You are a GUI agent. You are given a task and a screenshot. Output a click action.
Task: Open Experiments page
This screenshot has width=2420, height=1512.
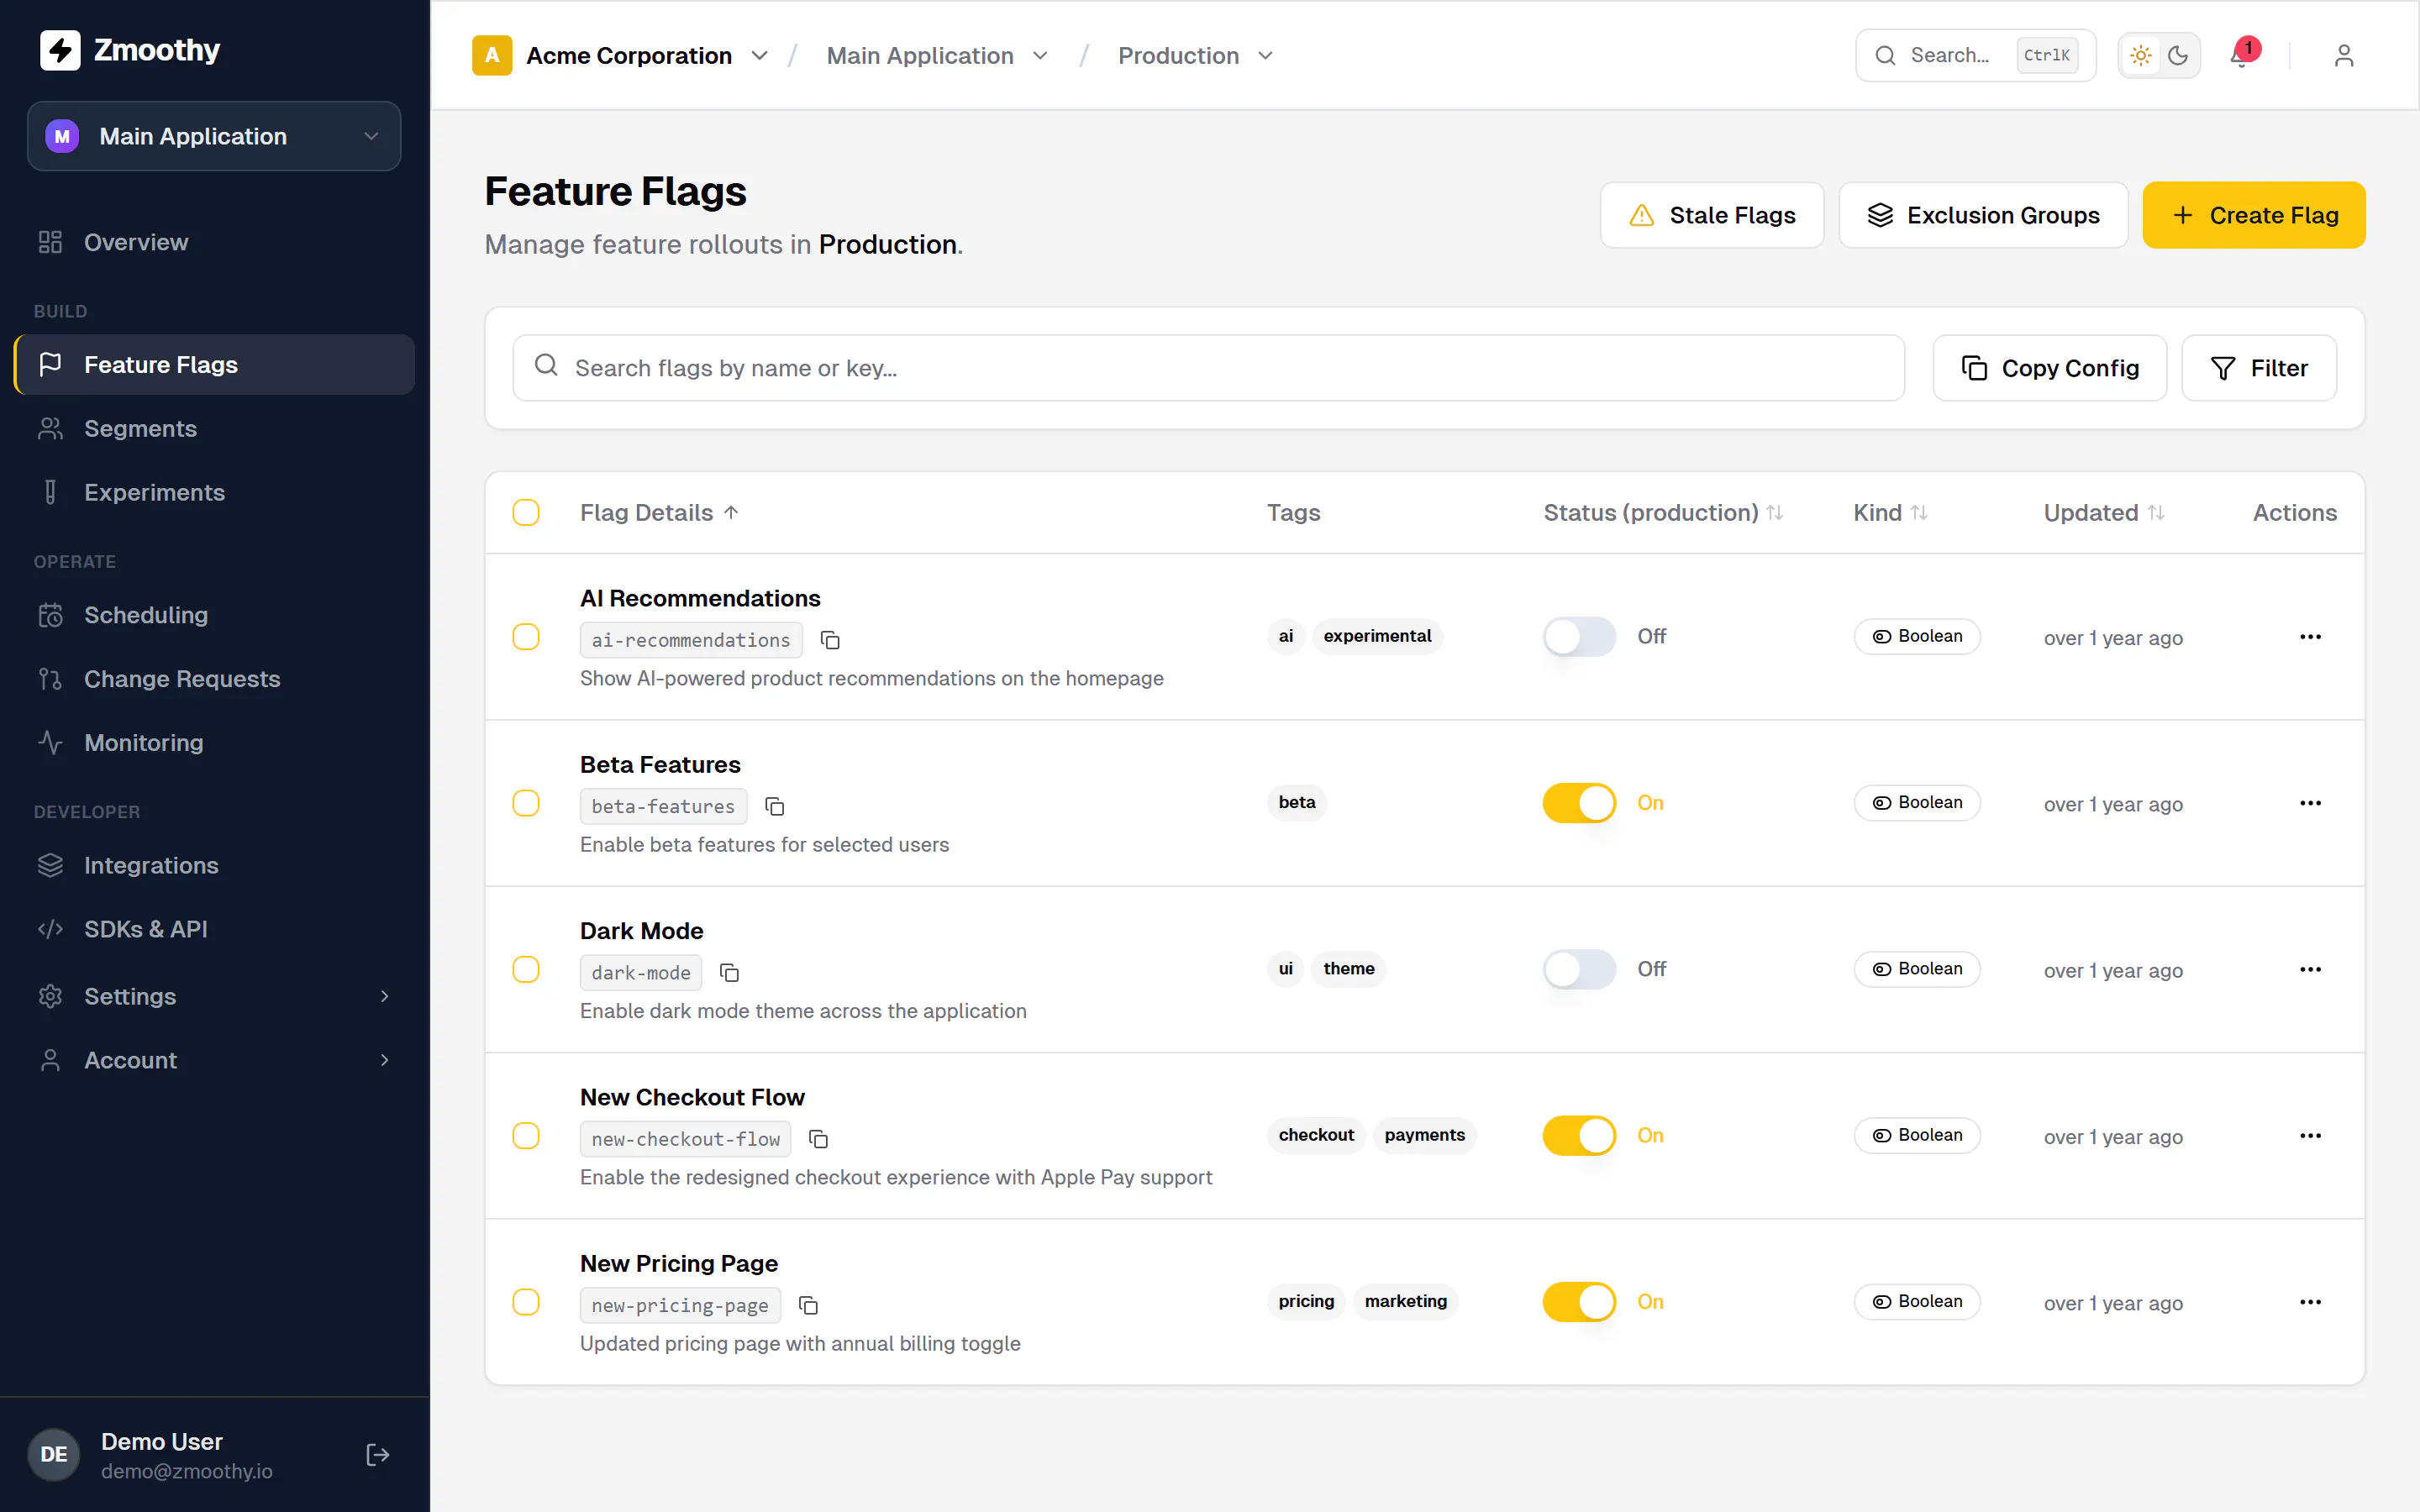pos(214,493)
